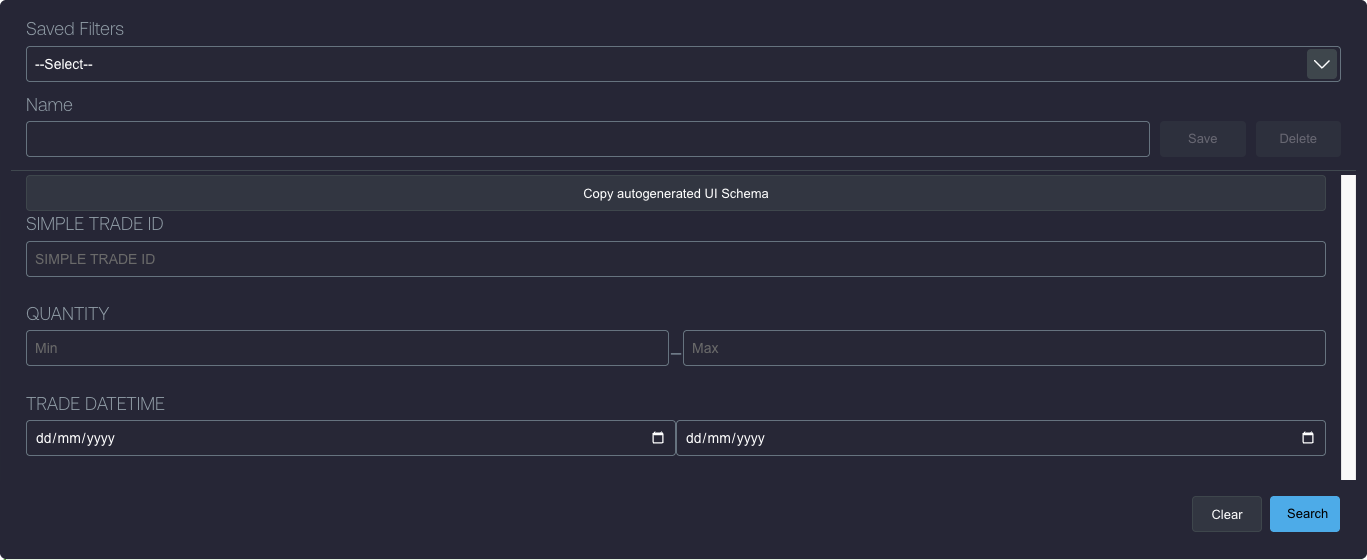Open the Saved Filters select box

click(x=660, y=64)
